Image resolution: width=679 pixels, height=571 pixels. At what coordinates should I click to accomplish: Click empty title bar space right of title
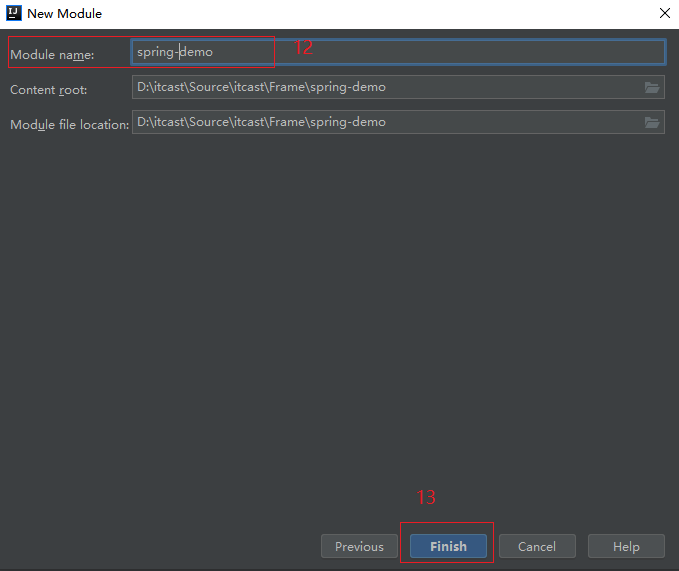tap(380, 14)
